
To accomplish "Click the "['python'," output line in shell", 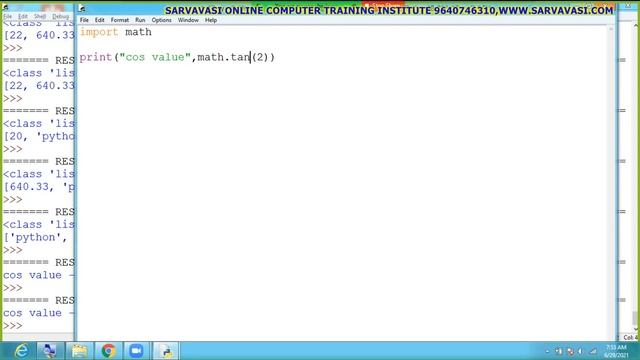I will point(35,237).
